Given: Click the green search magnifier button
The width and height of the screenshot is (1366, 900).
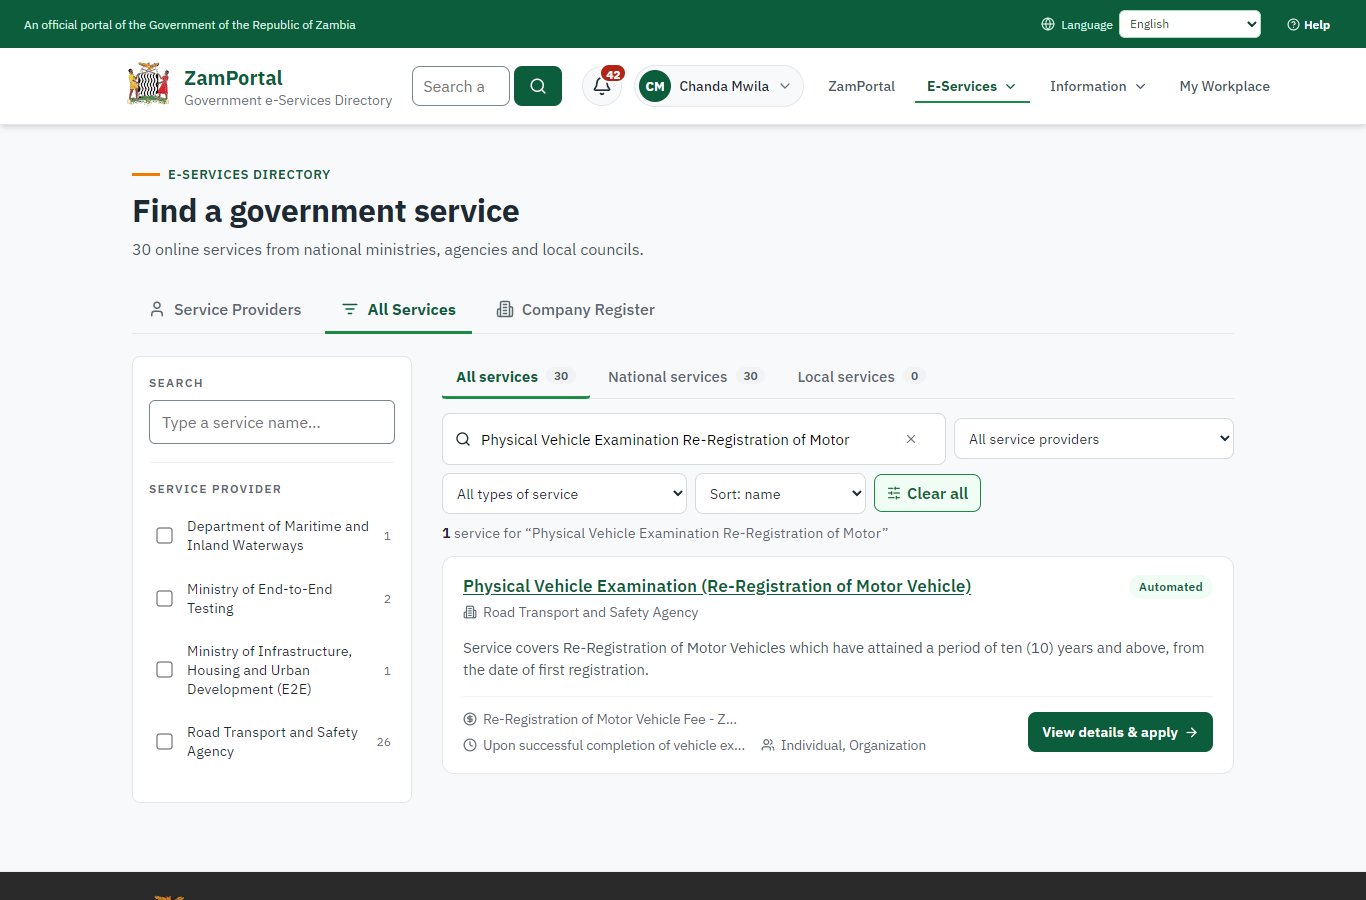Looking at the screenshot, I should click(538, 86).
